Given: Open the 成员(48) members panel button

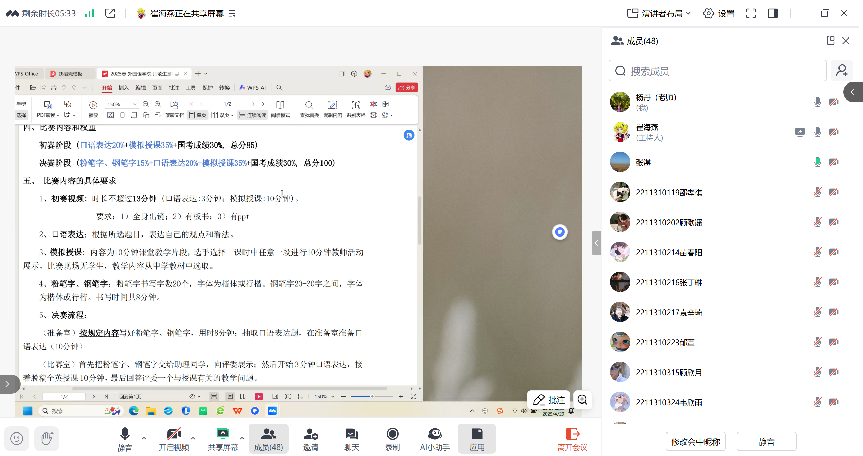Looking at the screenshot, I should [267, 435].
